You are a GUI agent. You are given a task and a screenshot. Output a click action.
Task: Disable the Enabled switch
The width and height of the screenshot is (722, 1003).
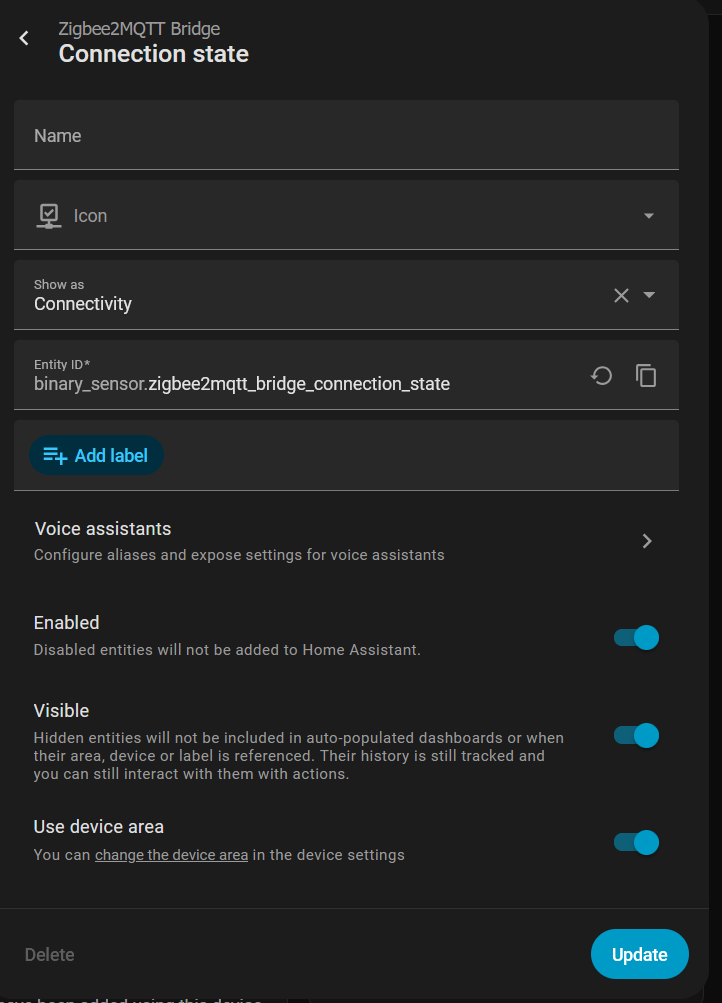click(x=636, y=637)
